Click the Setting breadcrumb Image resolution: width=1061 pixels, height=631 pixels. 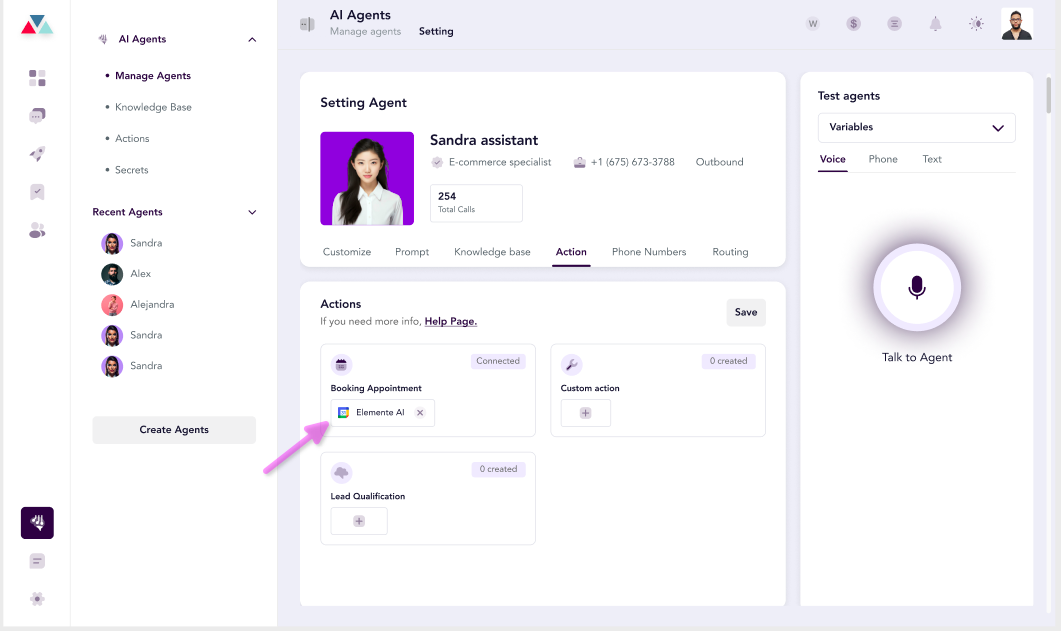tap(436, 32)
